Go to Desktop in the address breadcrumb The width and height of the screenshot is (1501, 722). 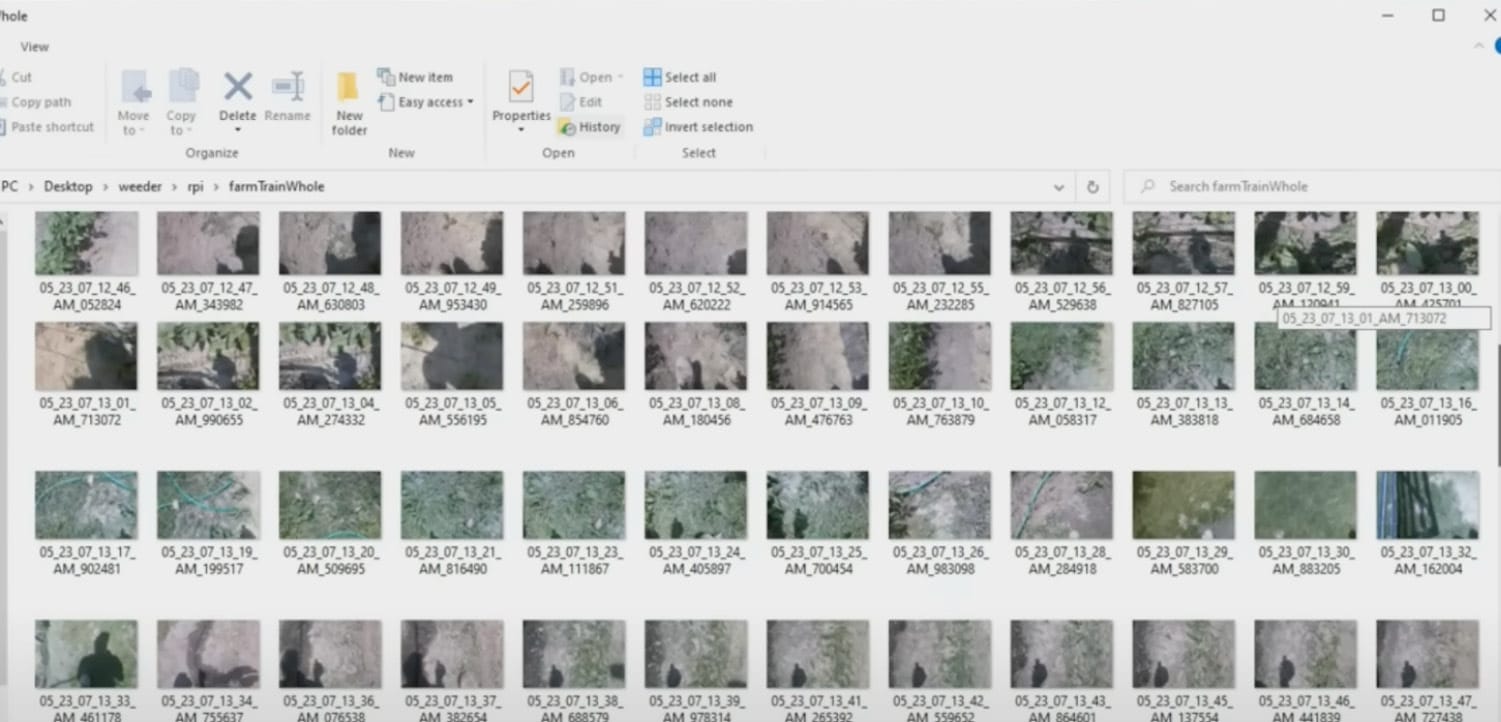point(68,187)
